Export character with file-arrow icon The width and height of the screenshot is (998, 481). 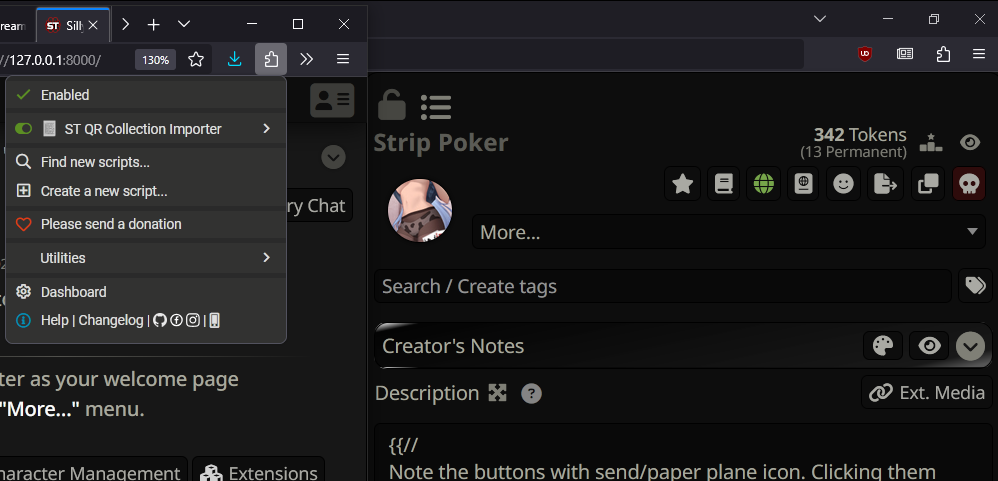pyautogui.click(x=885, y=184)
